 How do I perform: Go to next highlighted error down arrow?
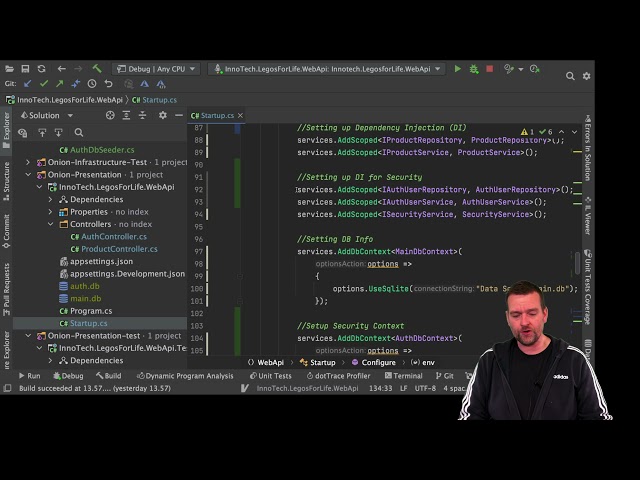tap(574, 132)
